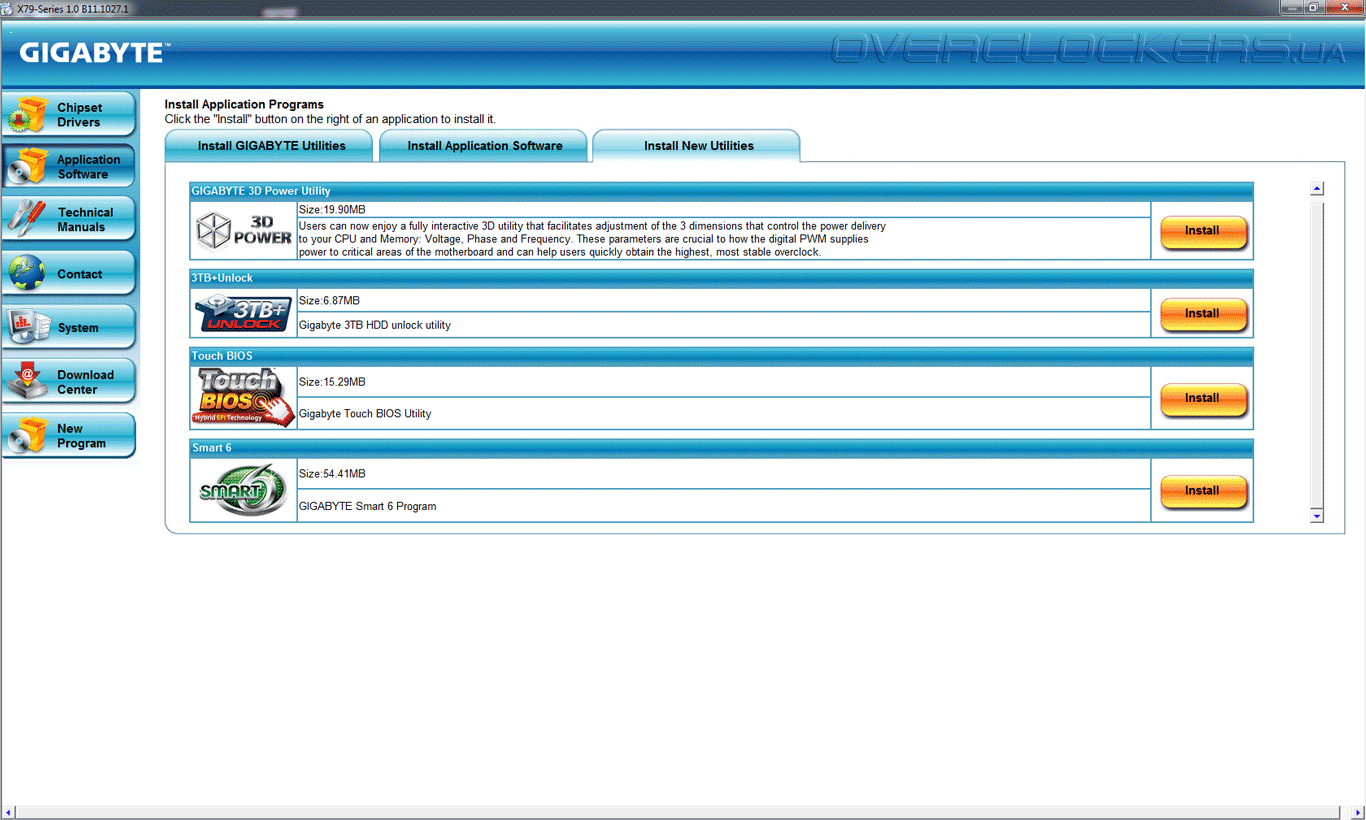Viewport: 1366px width, 820px height.
Task: Close the X79-Series window
Action: (x=1347, y=7)
